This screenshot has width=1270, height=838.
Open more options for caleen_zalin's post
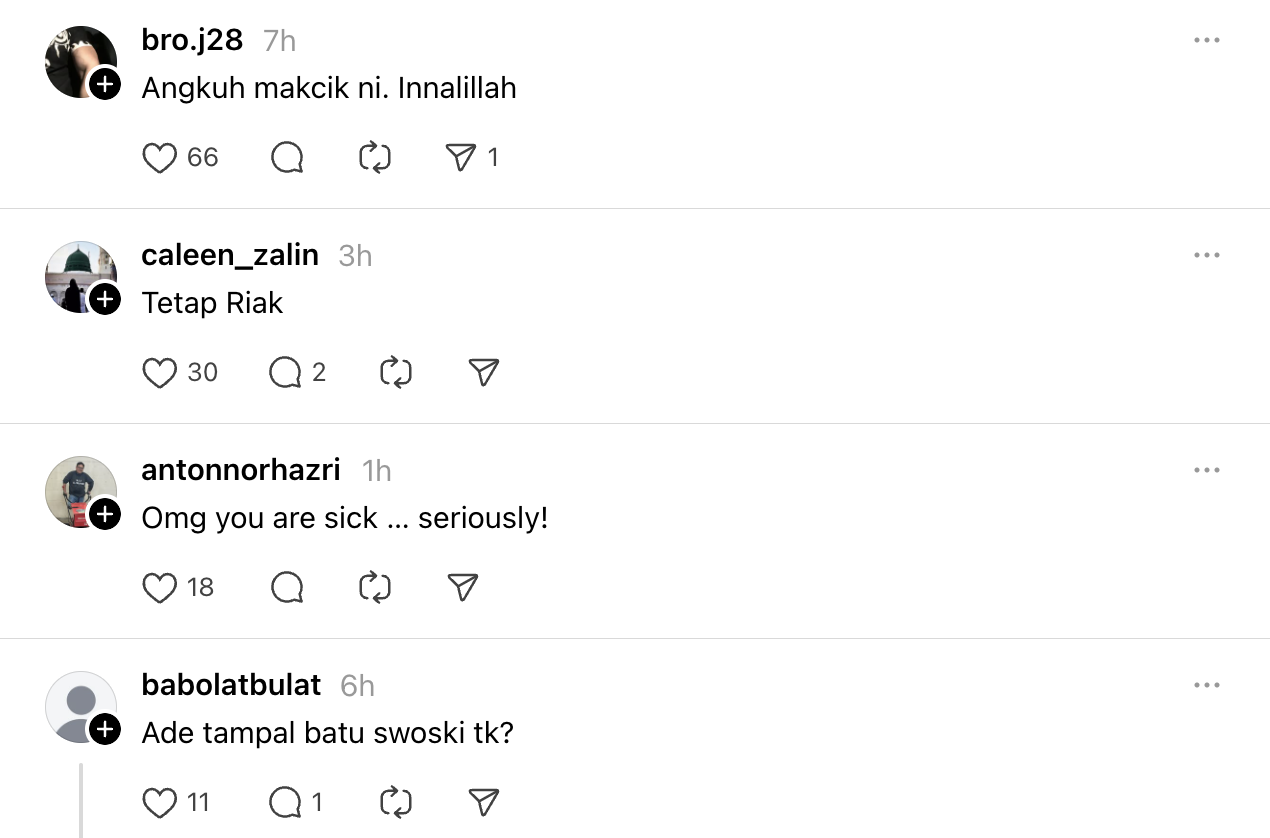1207,255
